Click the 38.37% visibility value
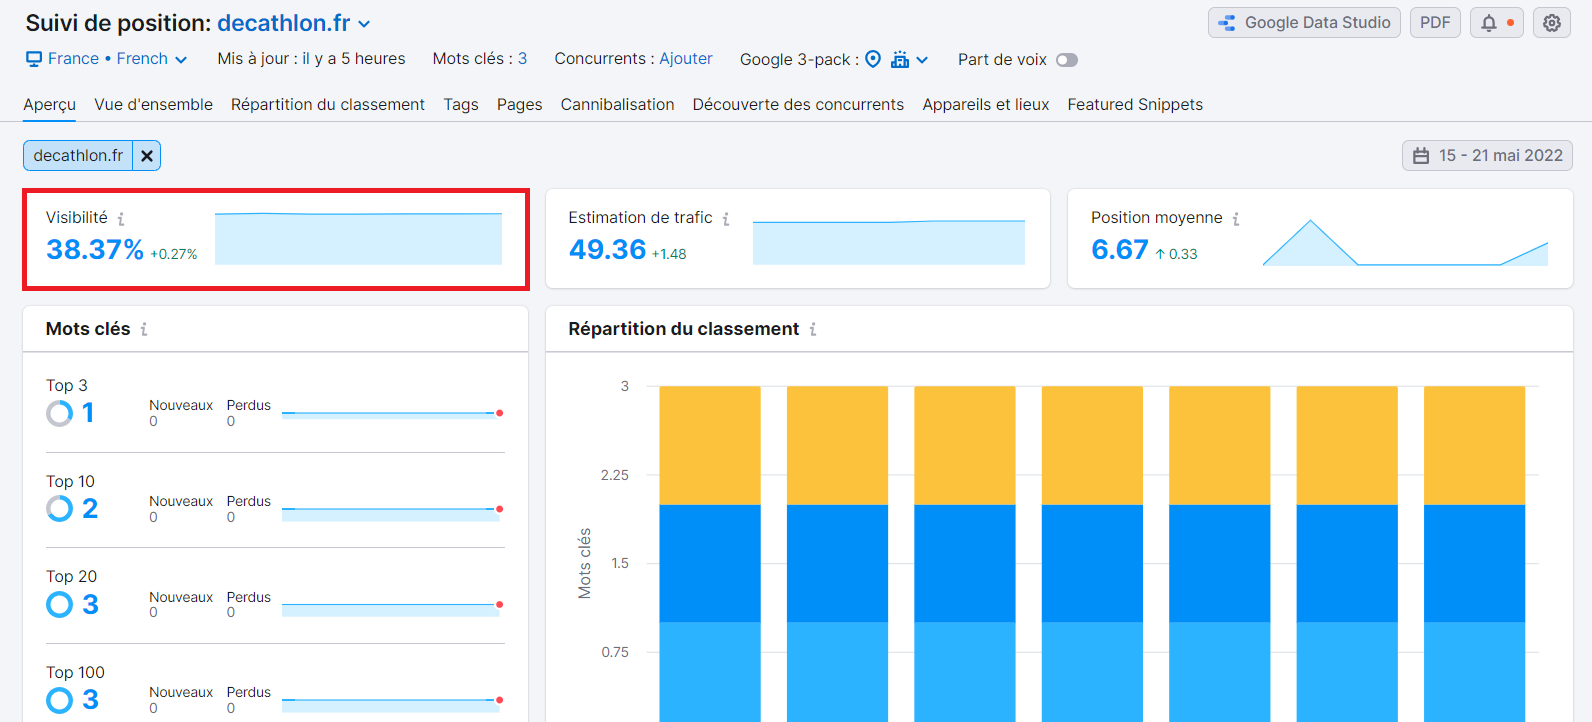 [x=95, y=250]
